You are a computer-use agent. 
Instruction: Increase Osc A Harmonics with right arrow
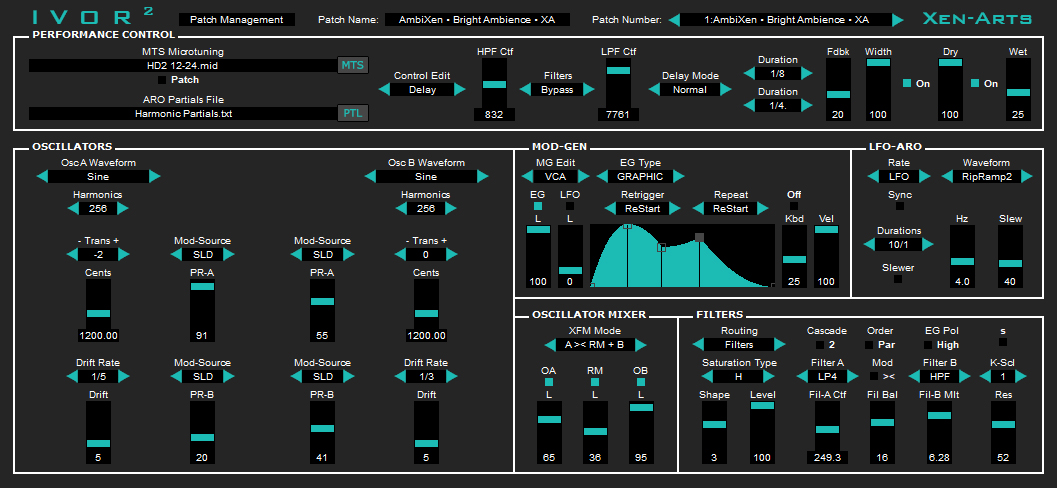pos(123,209)
